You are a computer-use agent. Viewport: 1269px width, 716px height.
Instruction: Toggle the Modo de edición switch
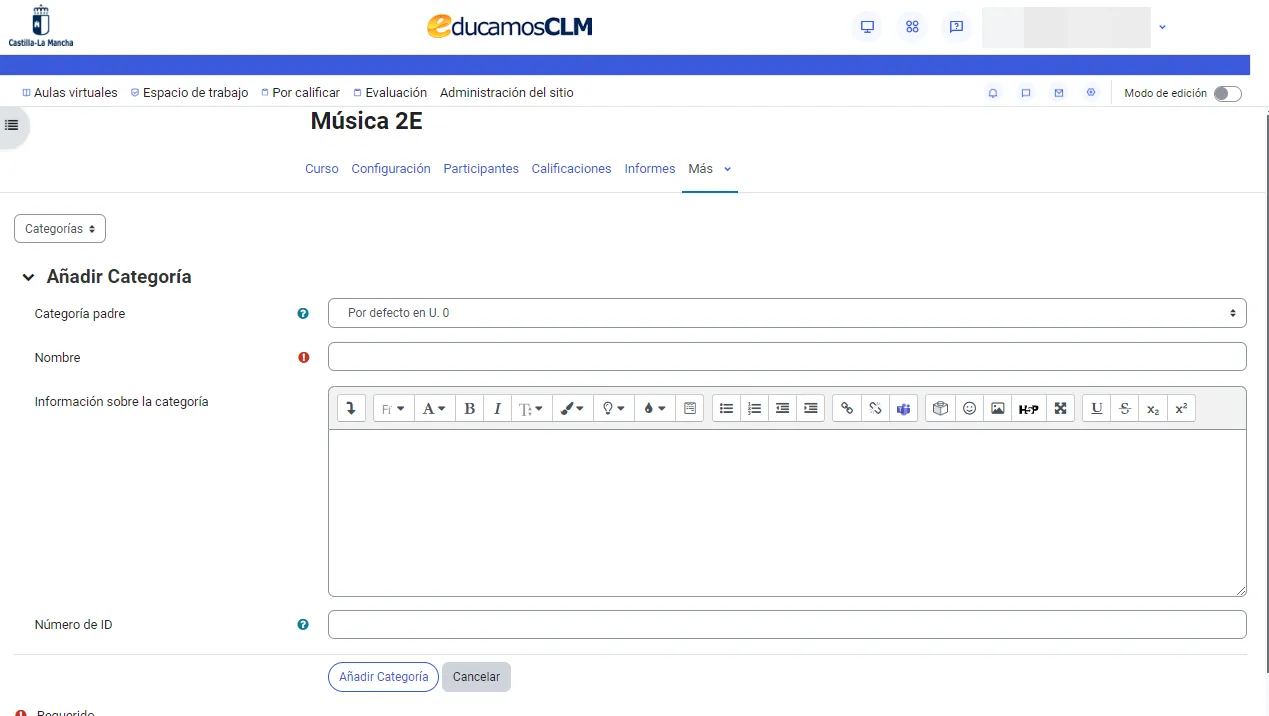pos(1227,93)
